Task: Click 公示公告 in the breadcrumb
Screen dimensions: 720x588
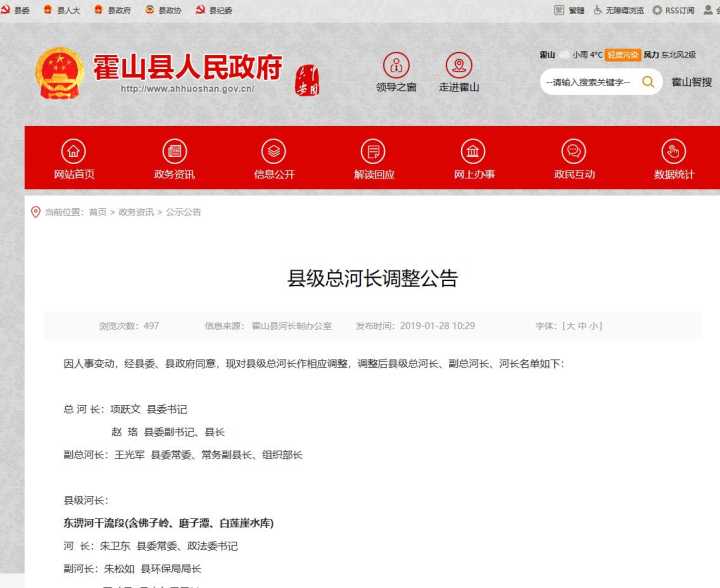Action: click(183, 212)
